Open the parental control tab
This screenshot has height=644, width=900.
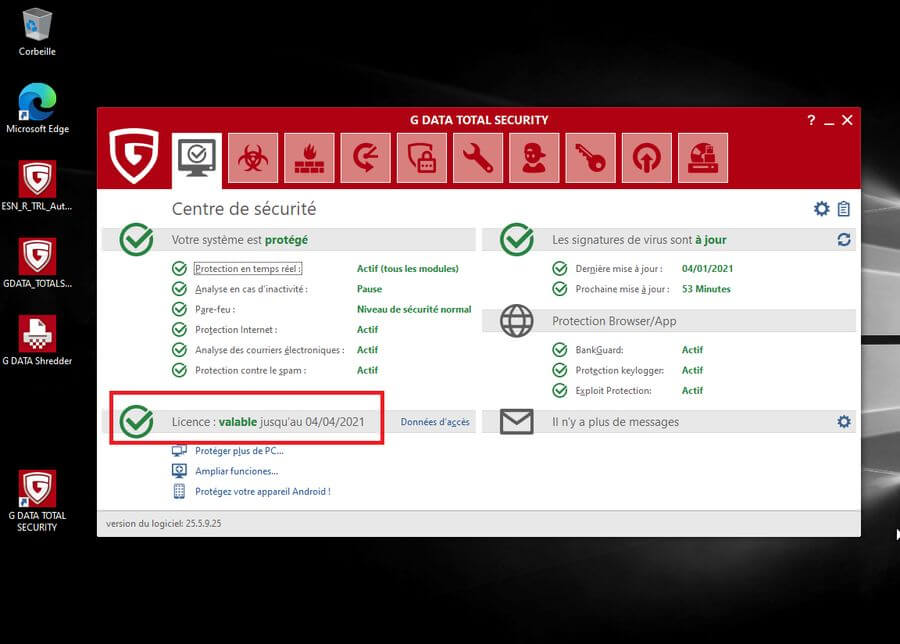tap(534, 158)
